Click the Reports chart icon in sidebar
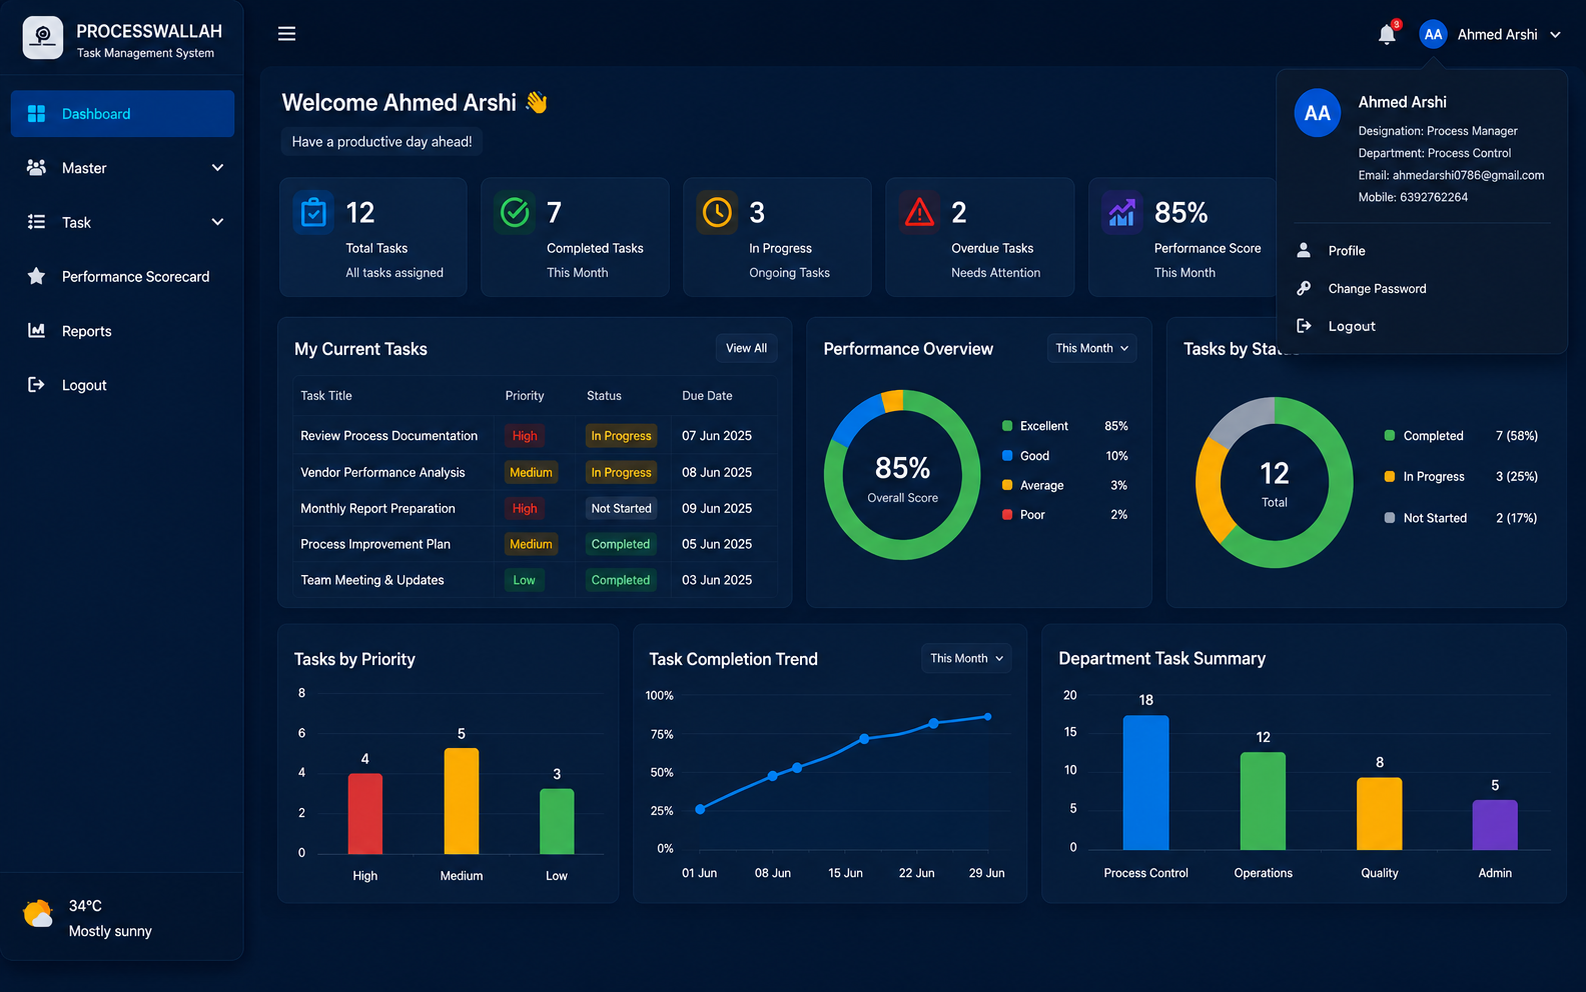The height and width of the screenshot is (992, 1586). click(x=37, y=330)
